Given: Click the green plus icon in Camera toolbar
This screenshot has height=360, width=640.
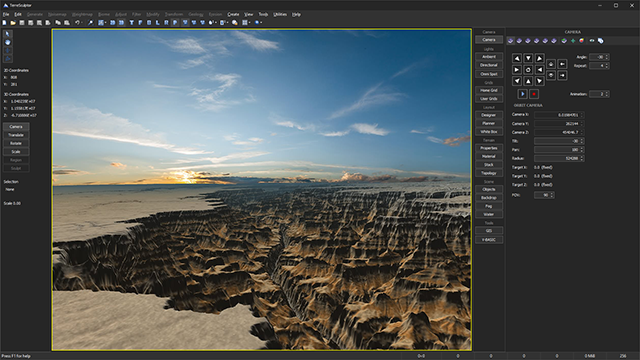Looking at the screenshot, I should point(573,41).
